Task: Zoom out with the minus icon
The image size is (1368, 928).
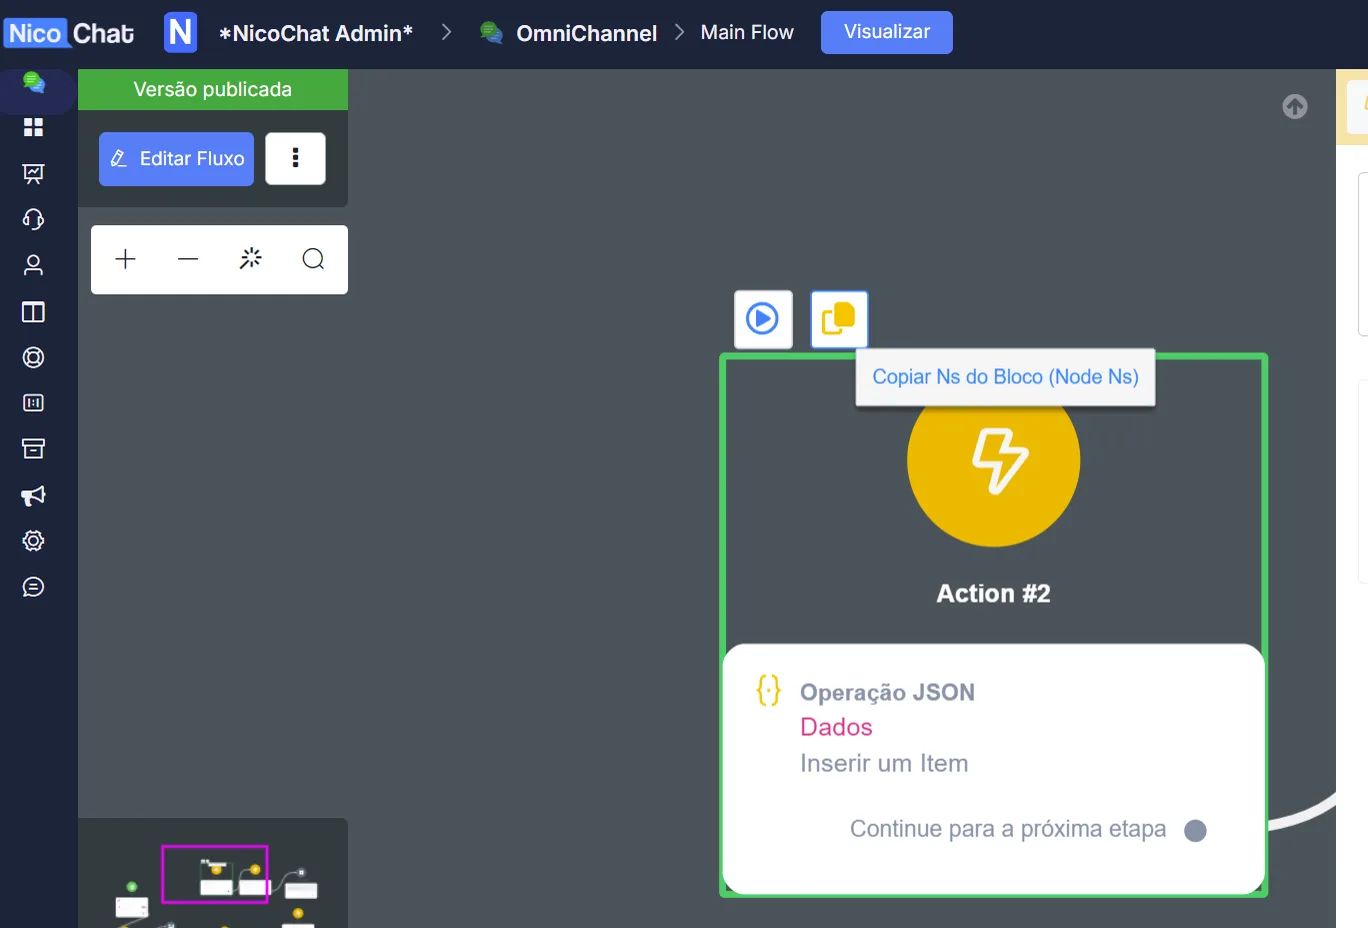Action: (188, 259)
